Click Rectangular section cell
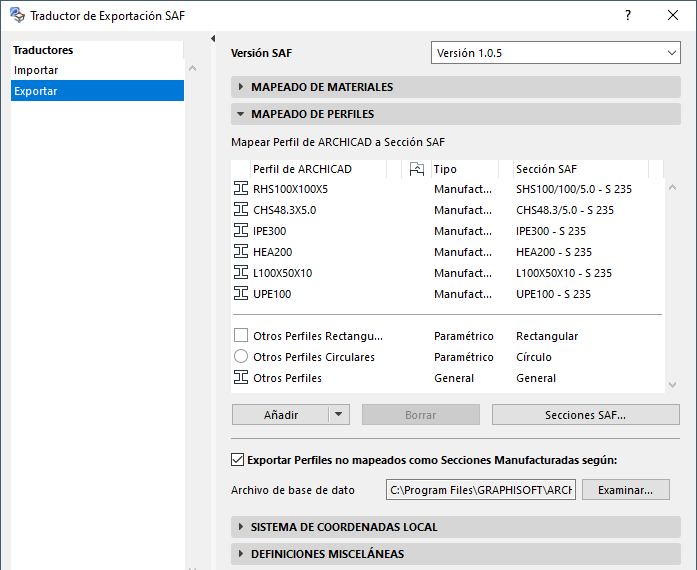Screen dimensions: 697x570 [547, 336]
